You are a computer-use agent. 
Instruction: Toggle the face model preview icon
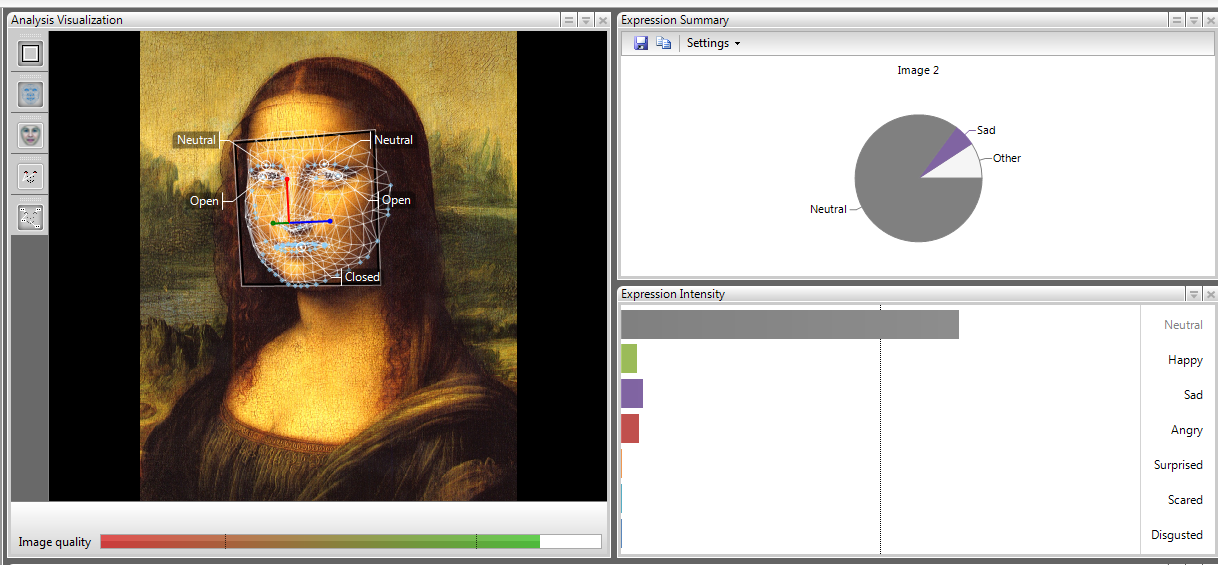pyautogui.click(x=31, y=135)
